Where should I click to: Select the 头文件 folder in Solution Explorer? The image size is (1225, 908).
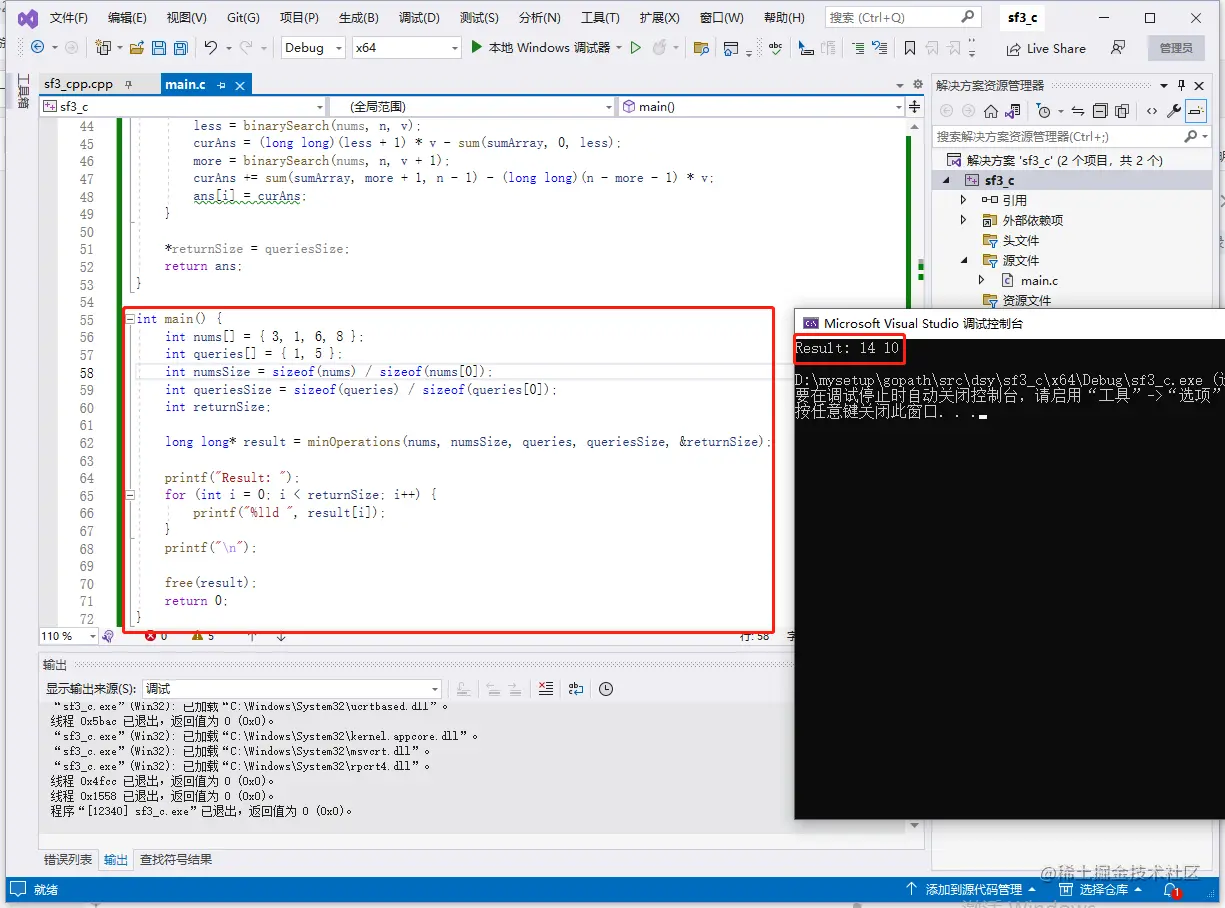1021,240
